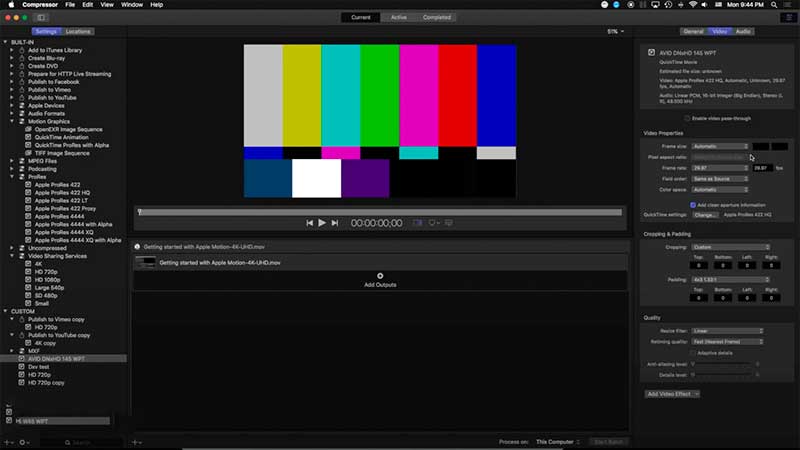Click the go to previous frame icon
The image size is (800, 450).
tap(309, 223)
